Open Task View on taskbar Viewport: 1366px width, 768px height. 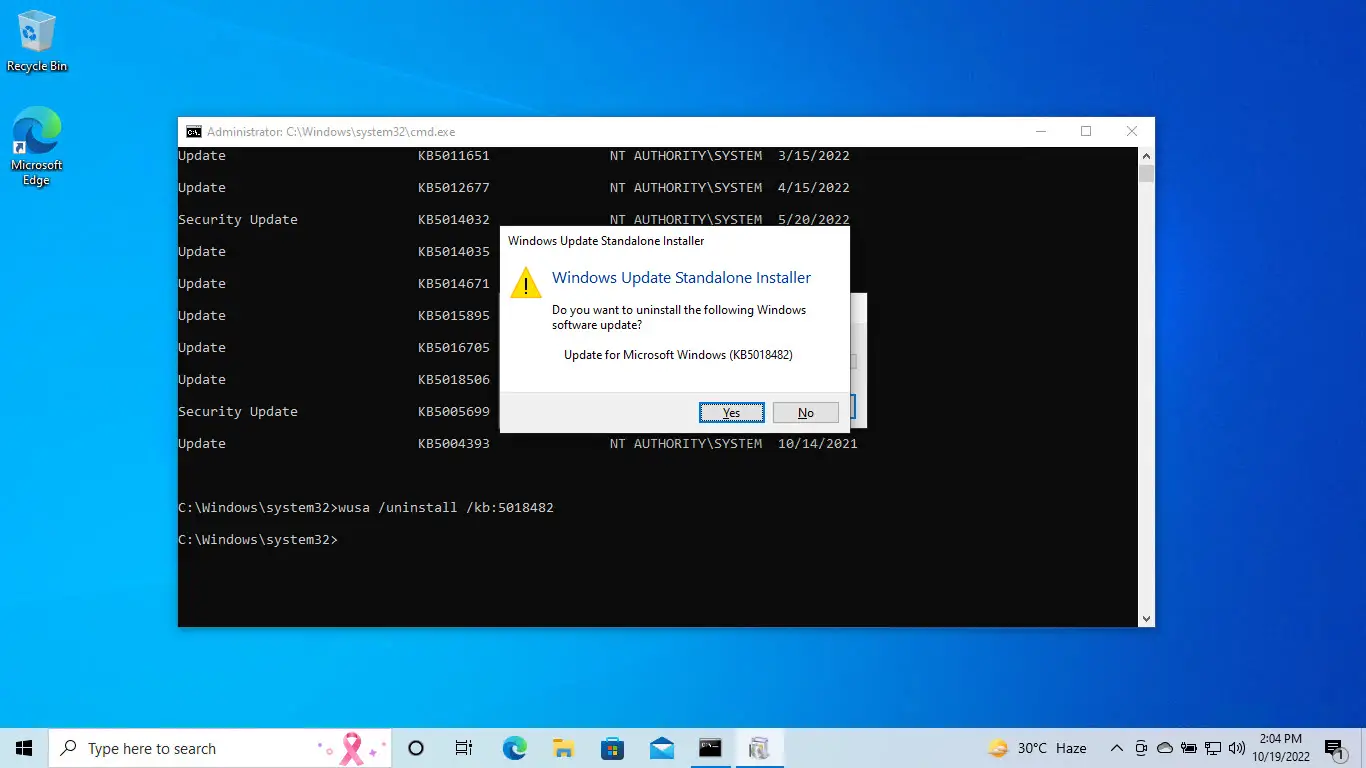coord(464,748)
